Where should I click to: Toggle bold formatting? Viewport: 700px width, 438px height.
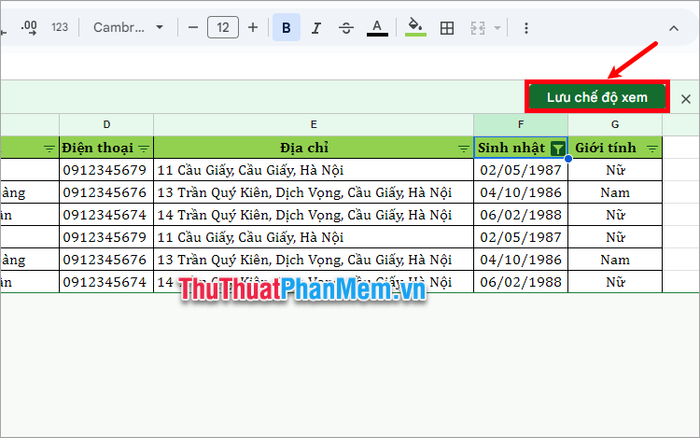pos(286,28)
